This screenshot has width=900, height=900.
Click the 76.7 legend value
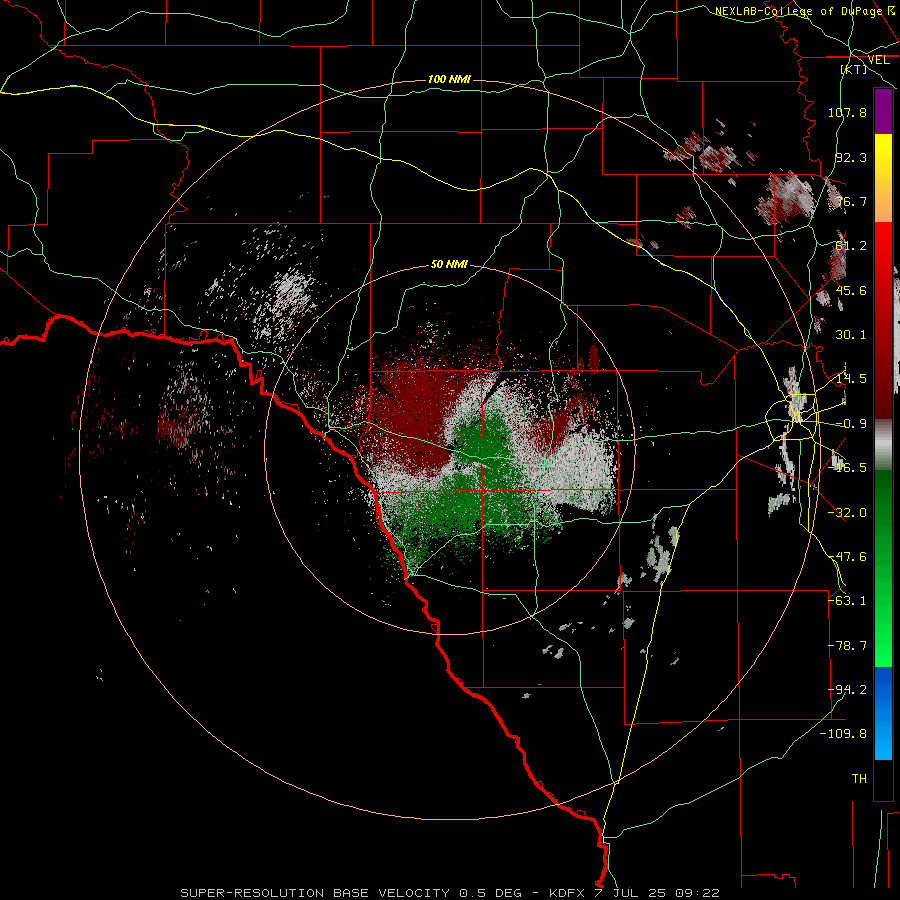click(851, 201)
